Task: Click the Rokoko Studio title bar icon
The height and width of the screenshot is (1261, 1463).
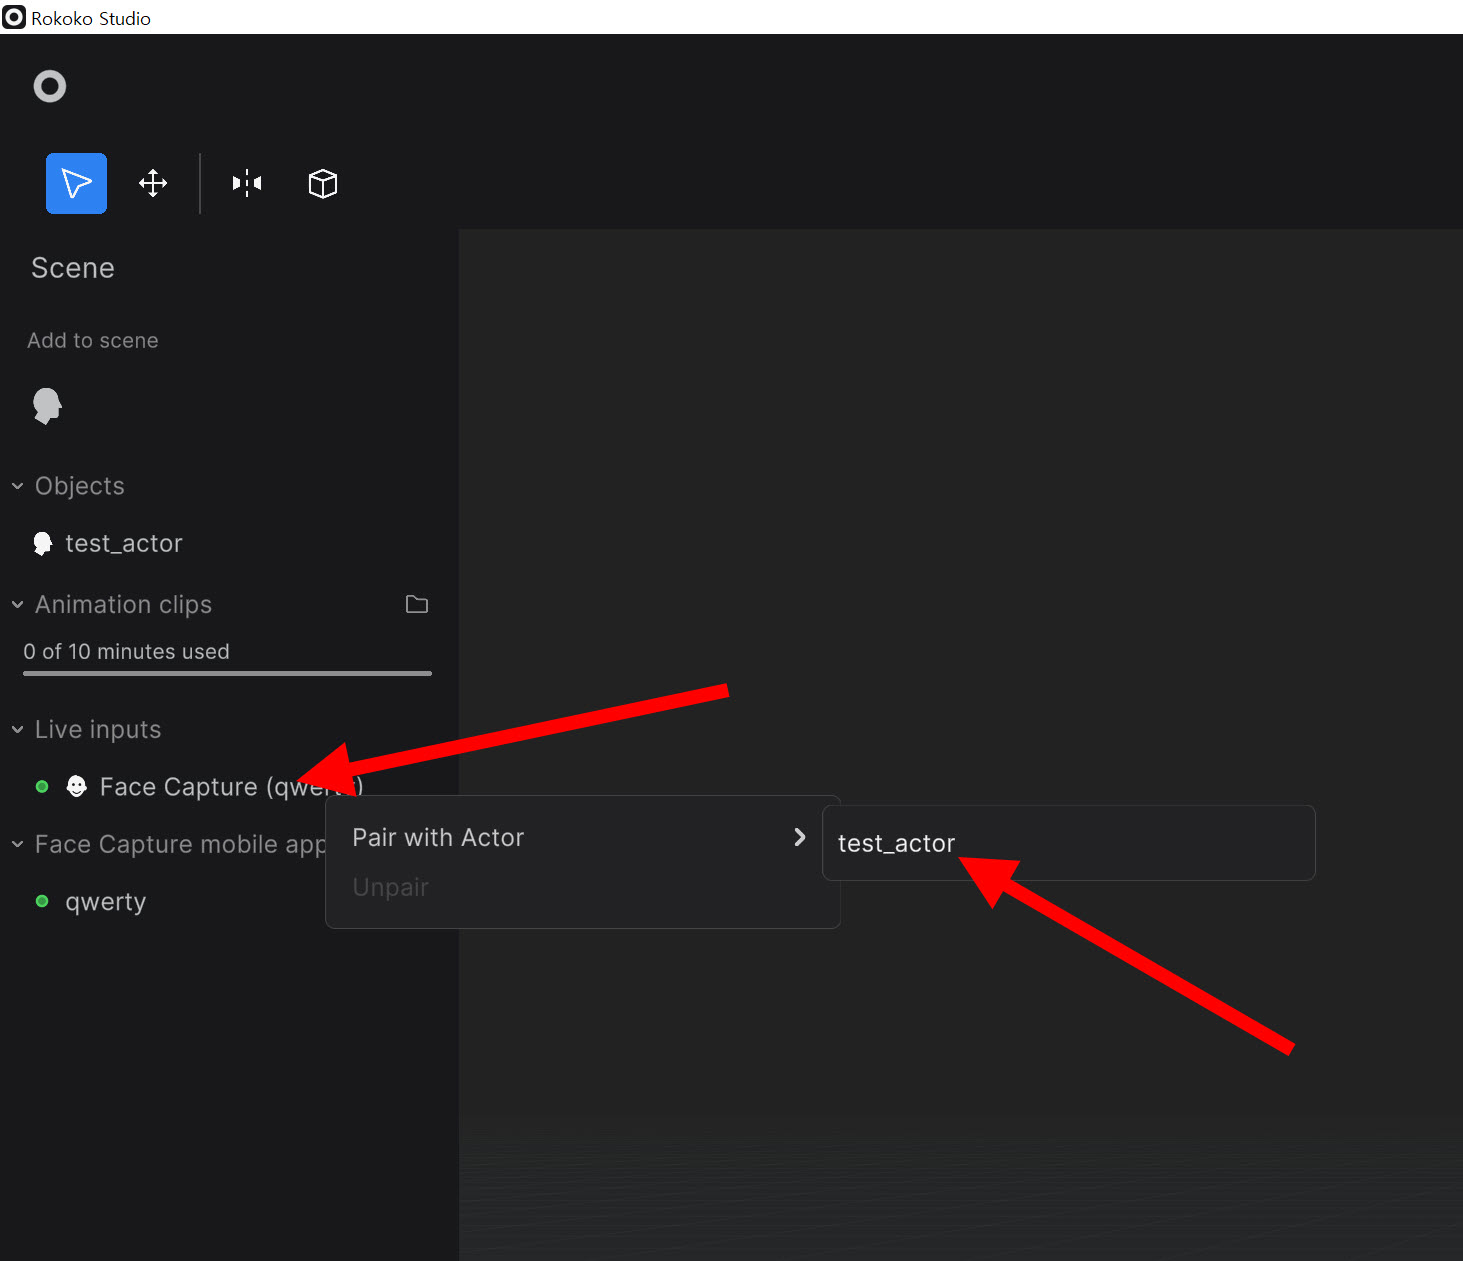Action: pos(14,17)
